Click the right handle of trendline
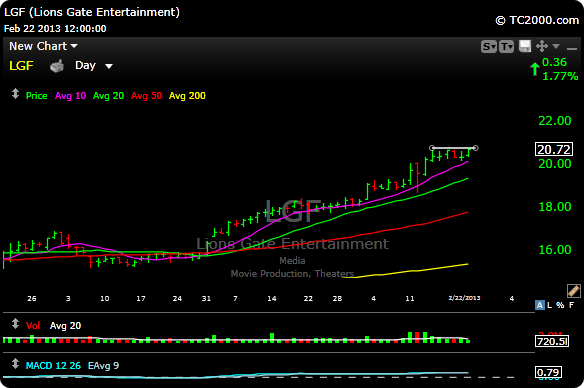The image size is (584, 388). click(475, 148)
